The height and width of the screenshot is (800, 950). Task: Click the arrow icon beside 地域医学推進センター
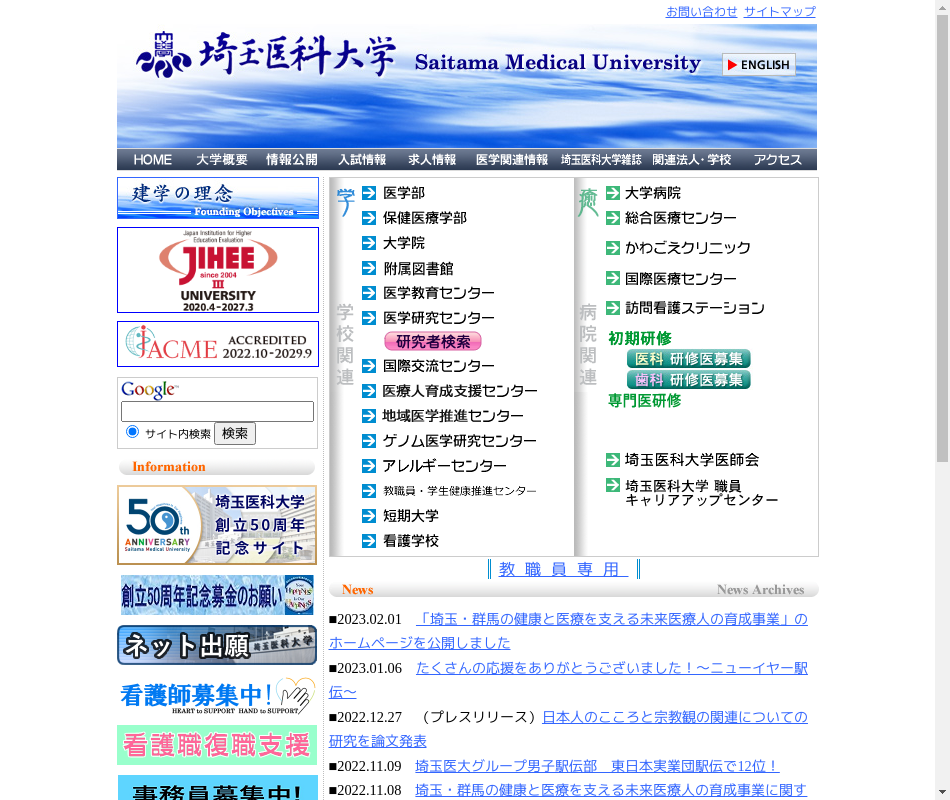369,416
